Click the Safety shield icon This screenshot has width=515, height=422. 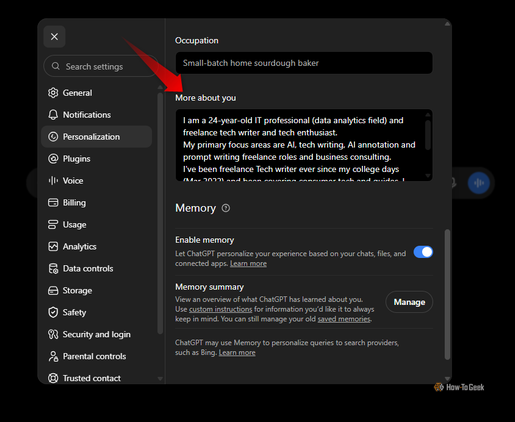pyautogui.click(x=53, y=312)
